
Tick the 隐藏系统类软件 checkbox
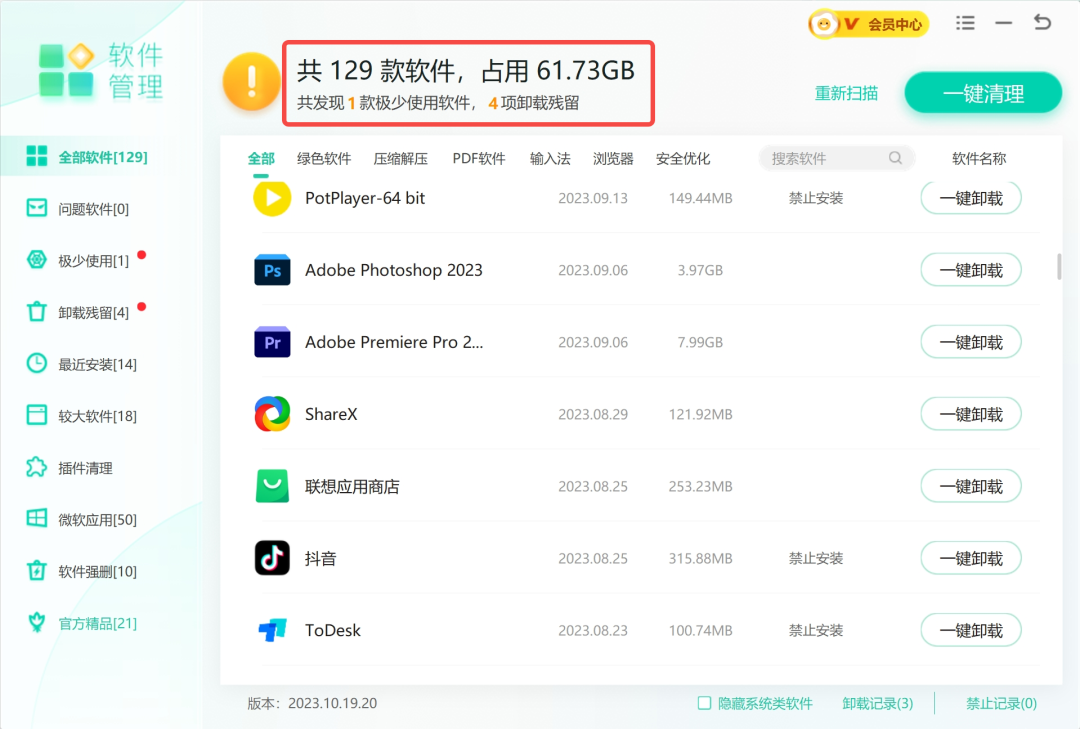point(704,703)
